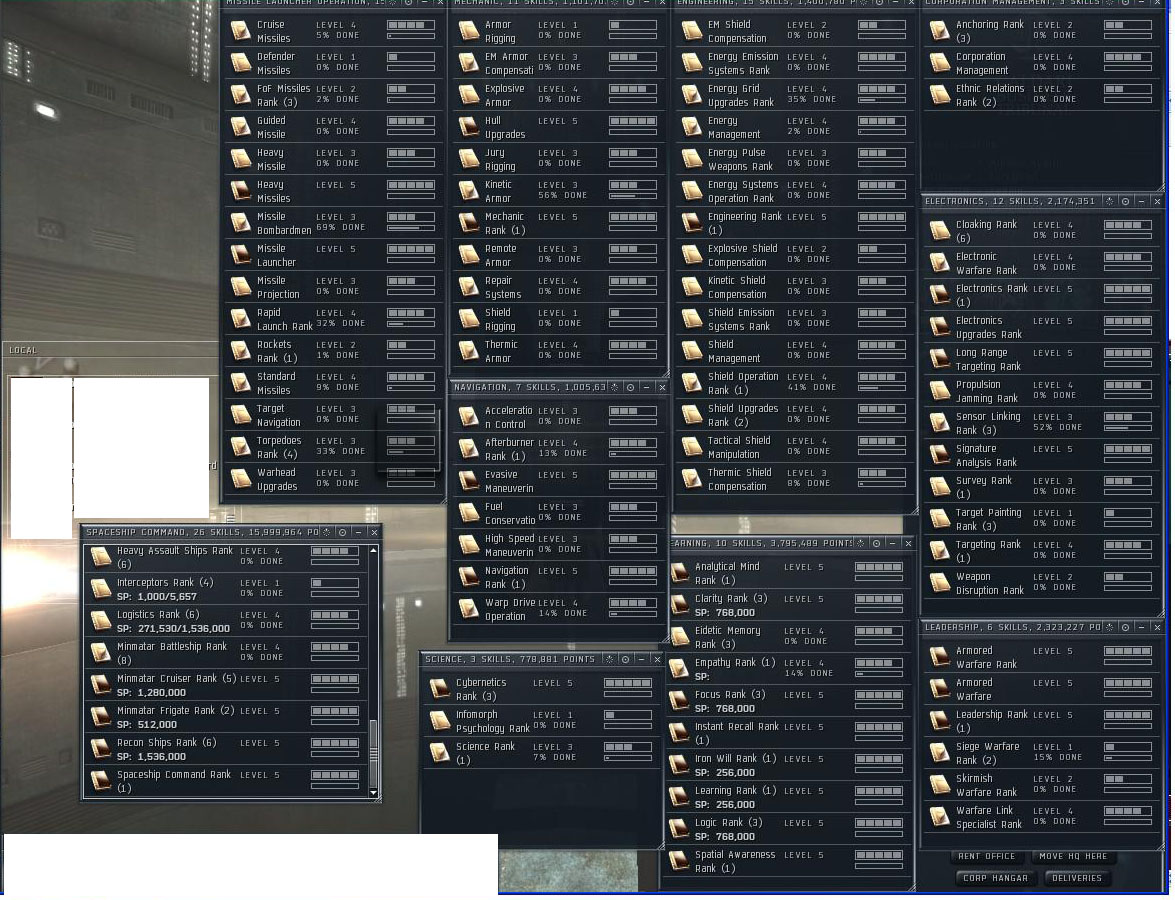Select the Corporation Management skill row
The width and height of the screenshot is (1175, 900).
[x=1042, y=63]
